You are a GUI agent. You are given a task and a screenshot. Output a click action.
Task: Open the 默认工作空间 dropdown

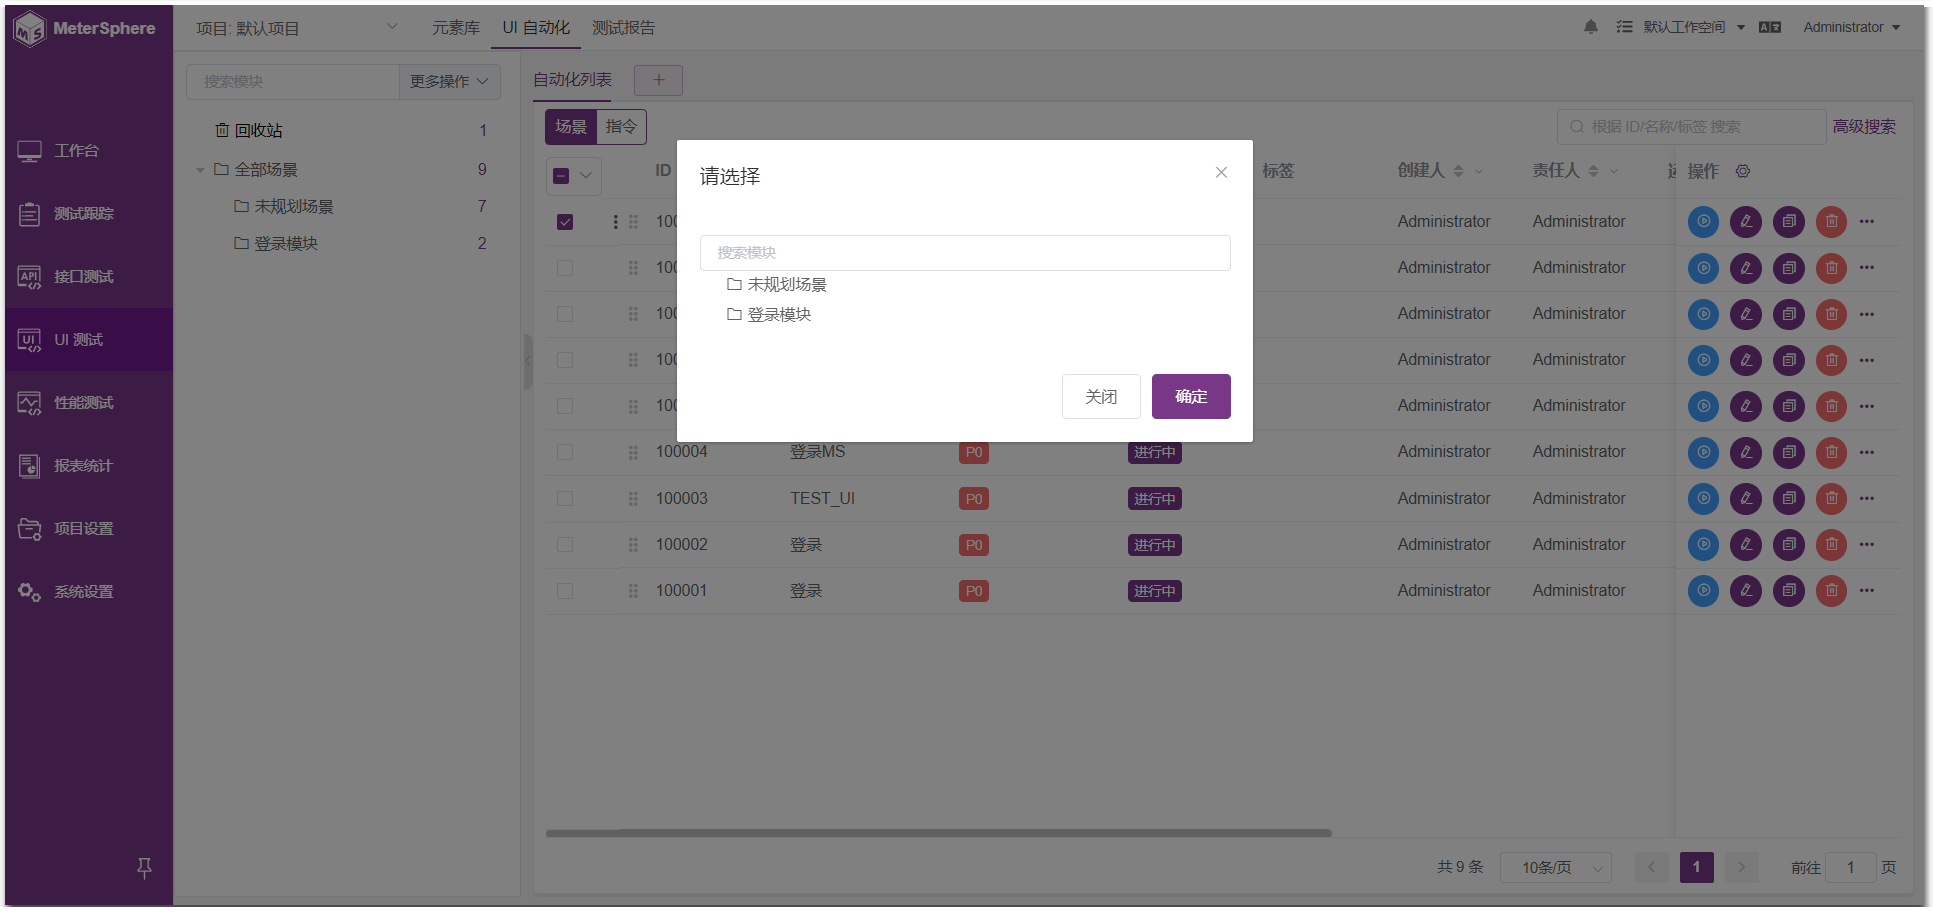[1694, 27]
